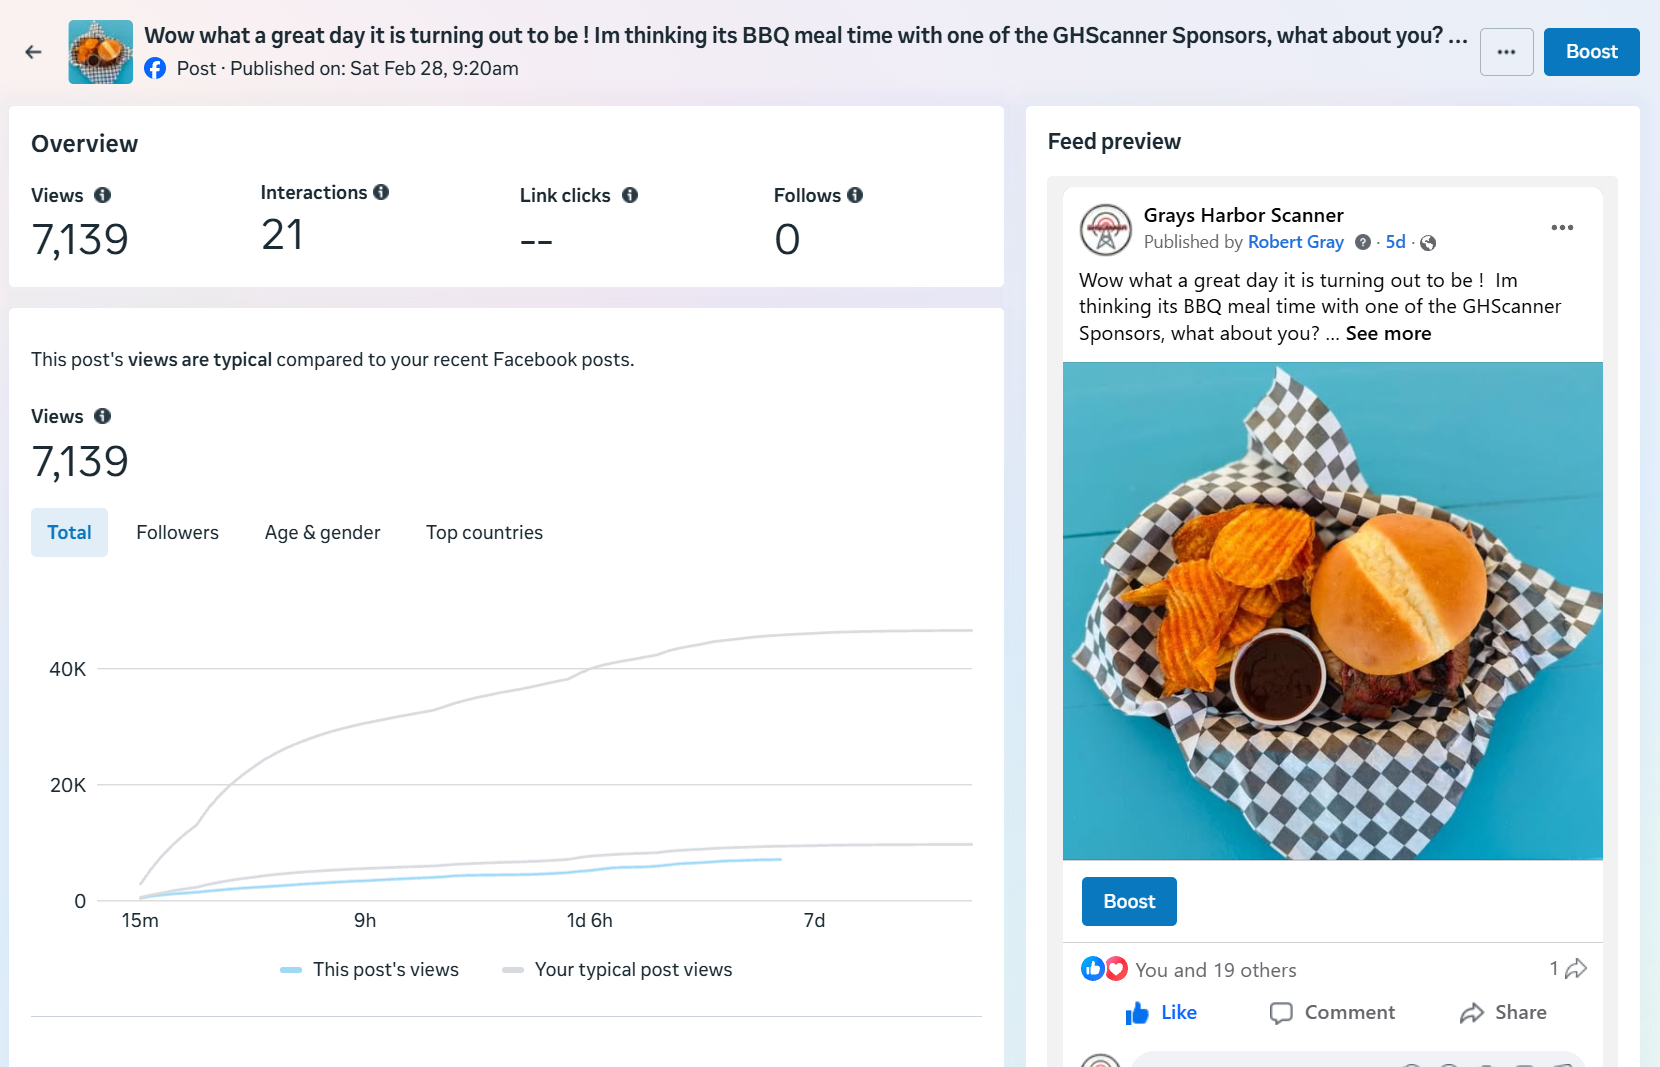Open the feed post three-dot options menu
The width and height of the screenshot is (1660, 1067).
pyautogui.click(x=1562, y=228)
